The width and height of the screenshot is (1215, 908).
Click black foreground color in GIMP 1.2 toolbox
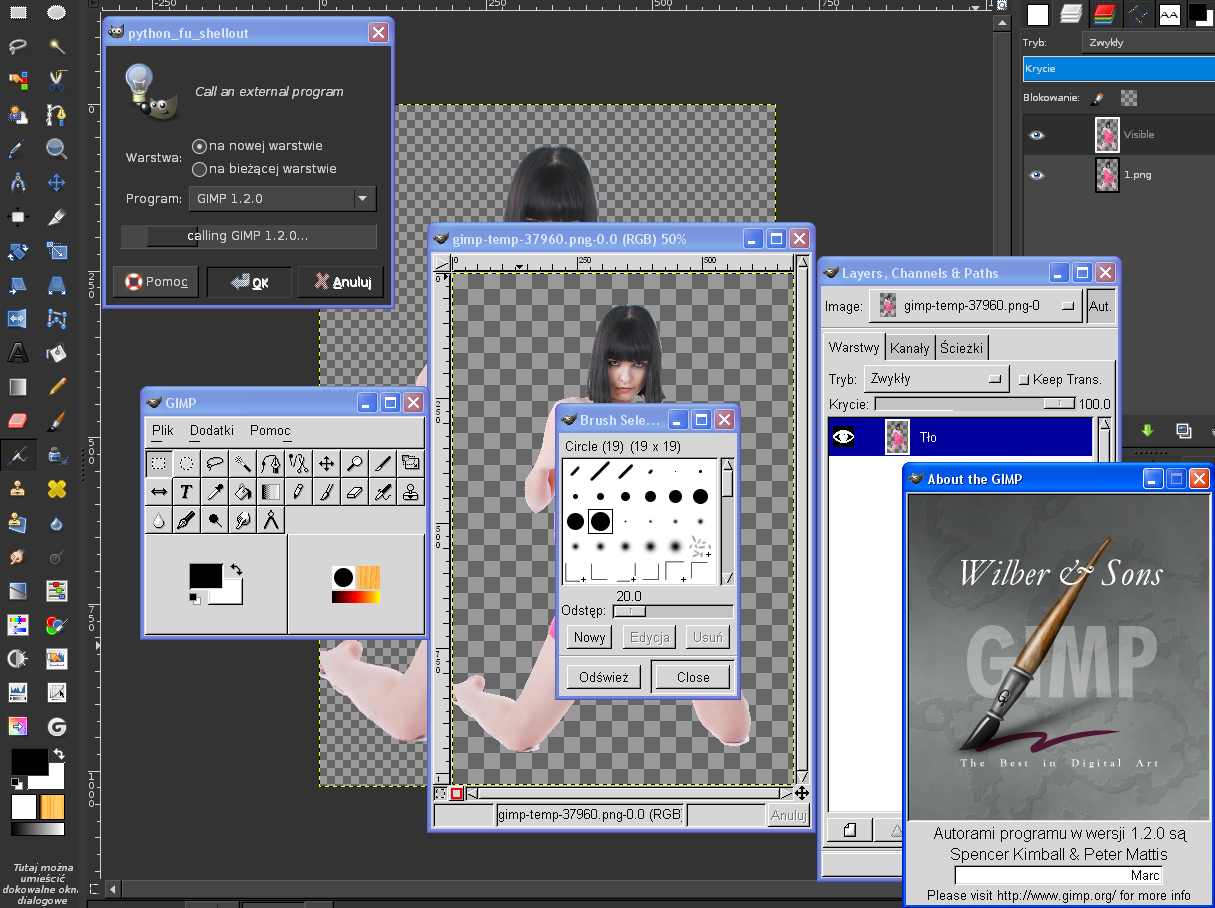(x=205, y=575)
